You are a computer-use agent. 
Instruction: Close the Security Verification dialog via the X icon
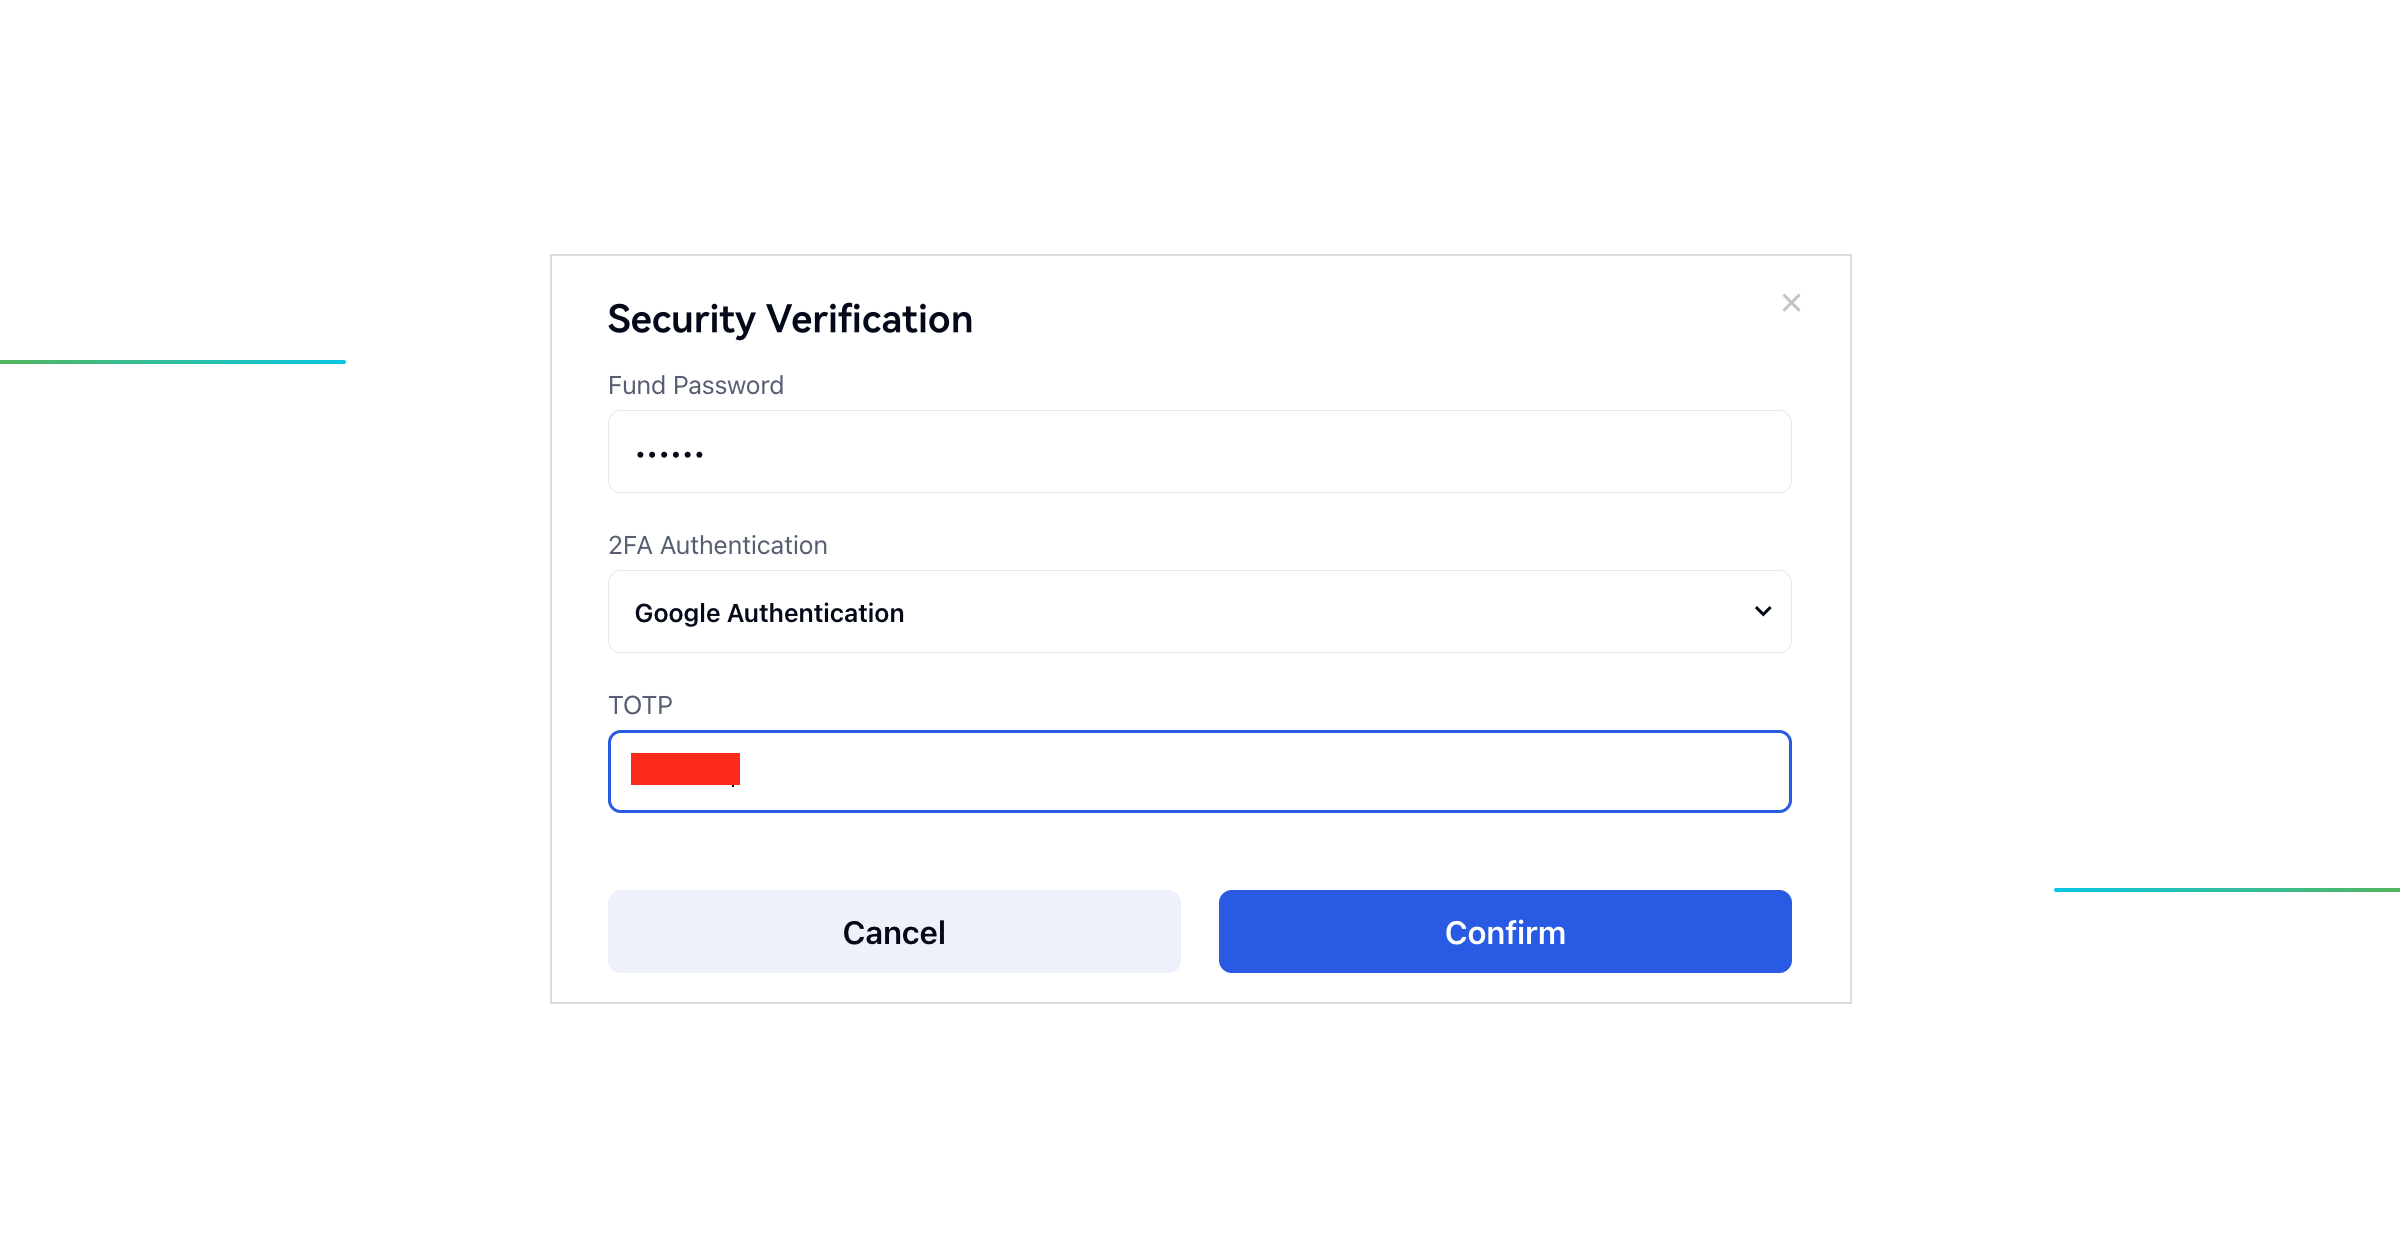point(1790,303)
